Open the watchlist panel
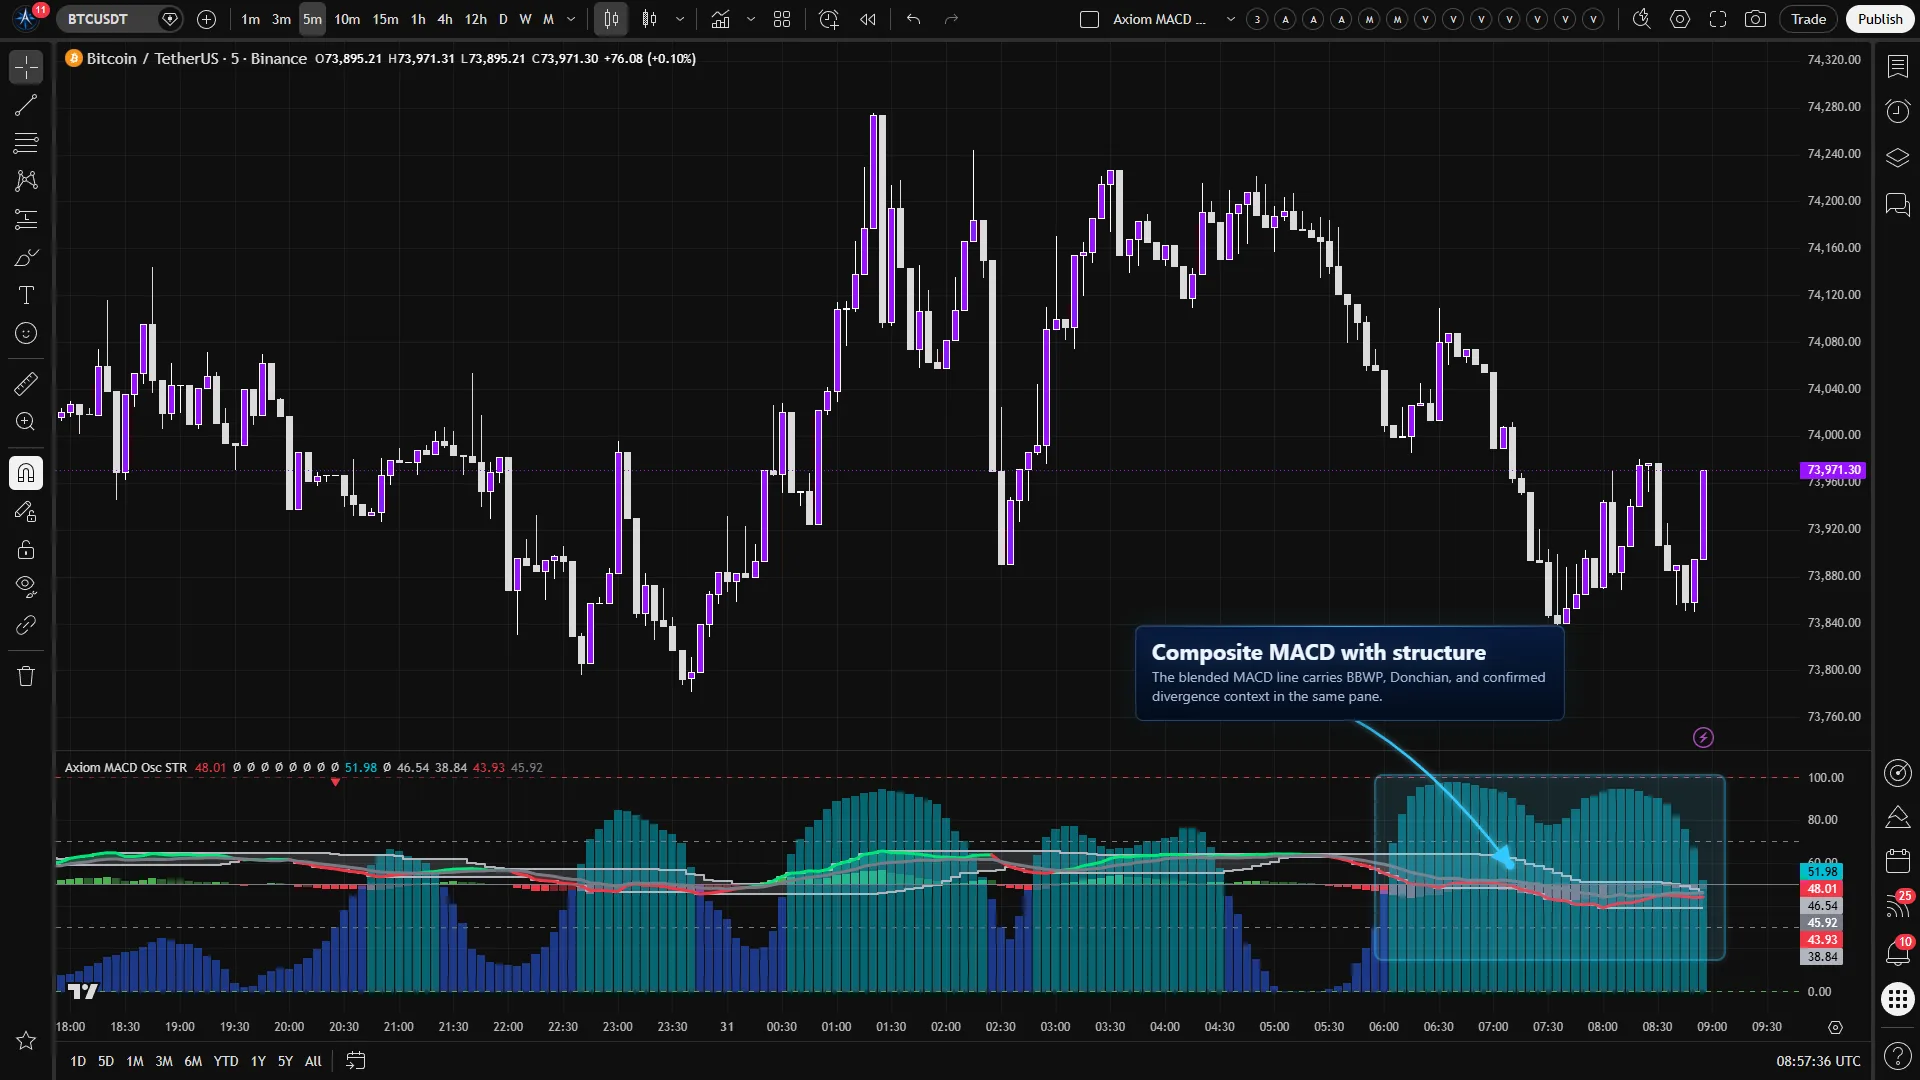This screenshot has height=1080, width=1920. click(x=1898, y=66)
